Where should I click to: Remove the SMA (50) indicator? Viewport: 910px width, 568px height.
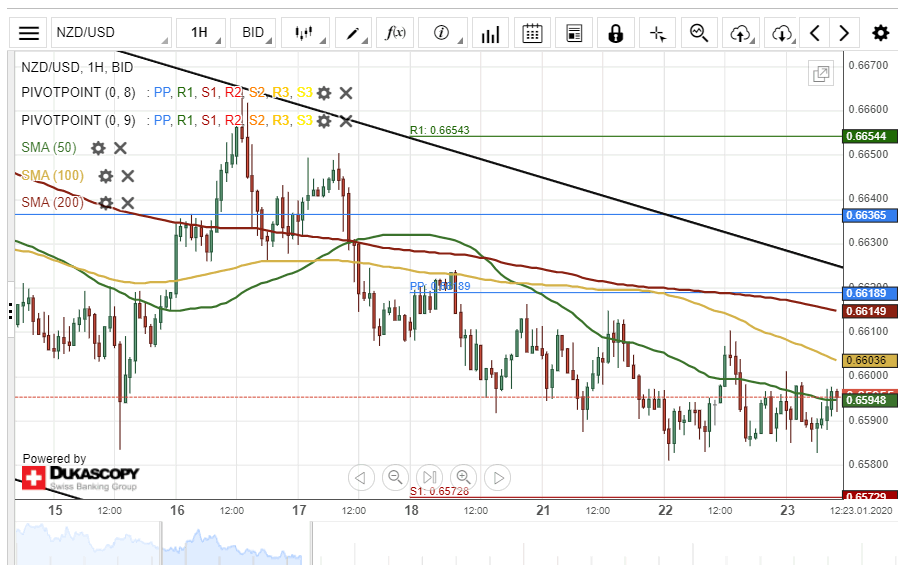tap(120, 148)
